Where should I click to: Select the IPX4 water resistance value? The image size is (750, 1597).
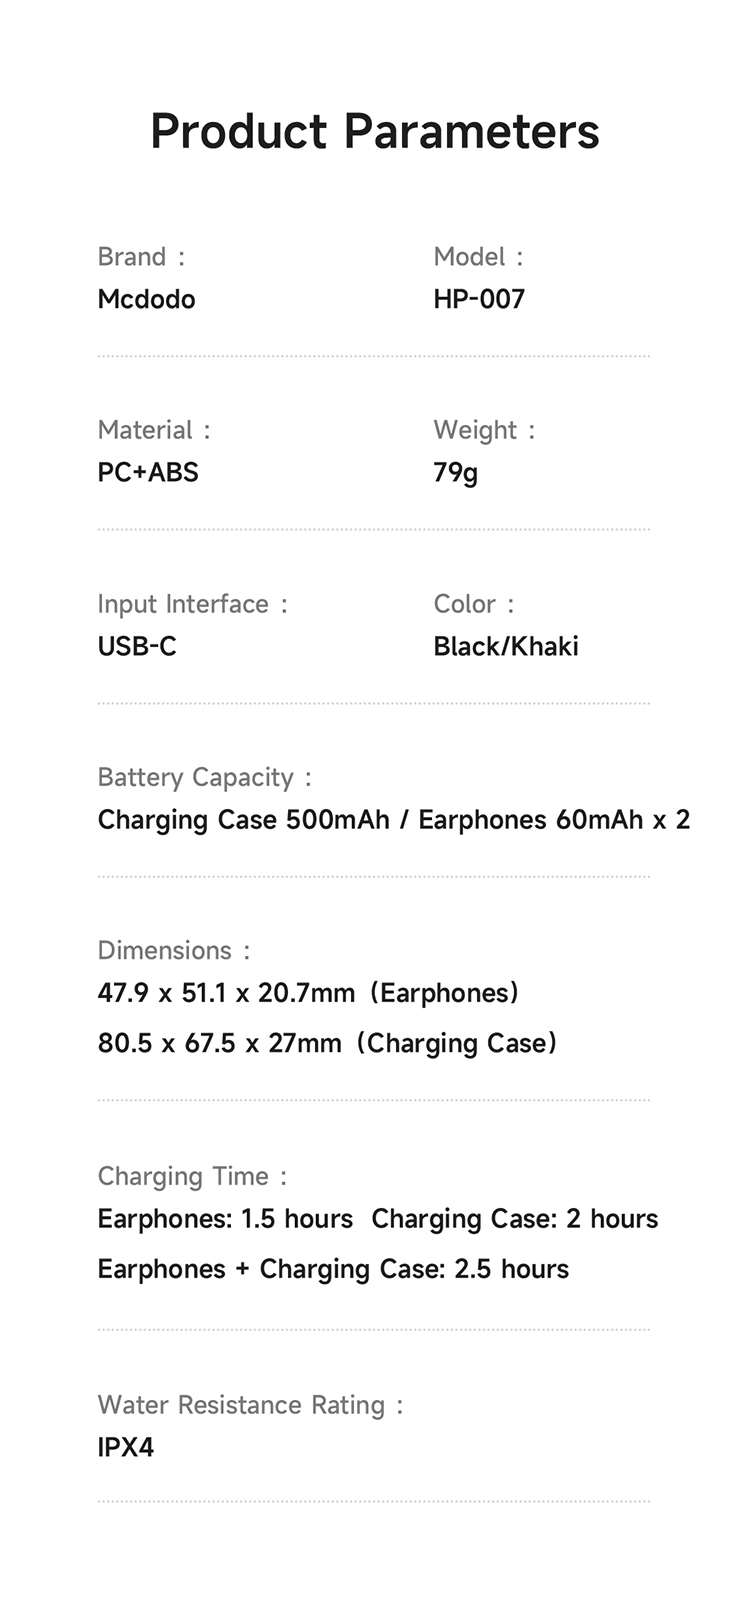point(126,1447)
